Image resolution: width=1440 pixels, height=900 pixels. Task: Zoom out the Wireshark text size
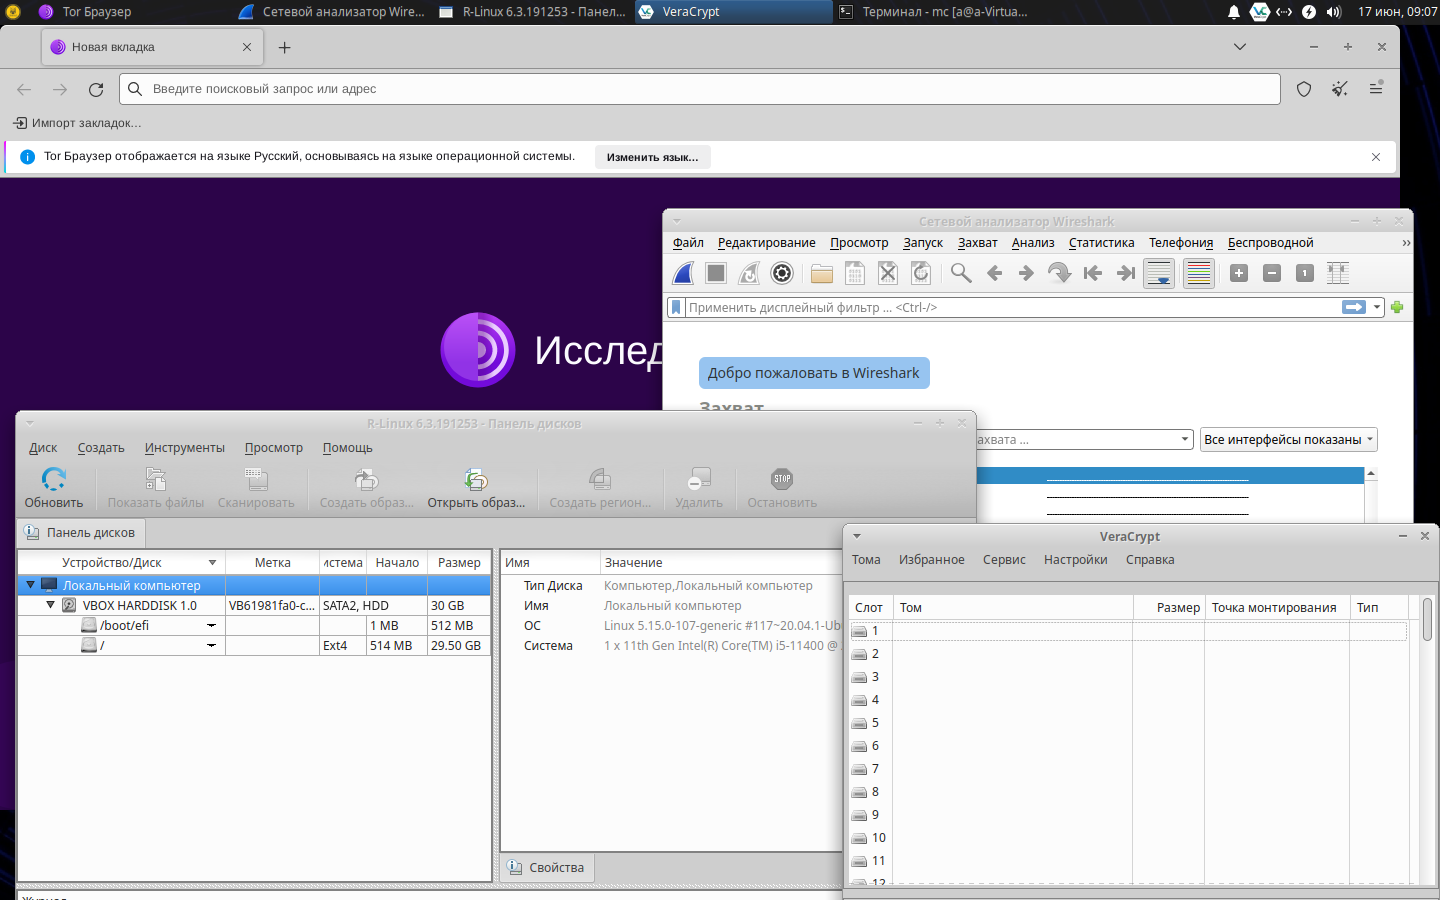point(1272,273)
